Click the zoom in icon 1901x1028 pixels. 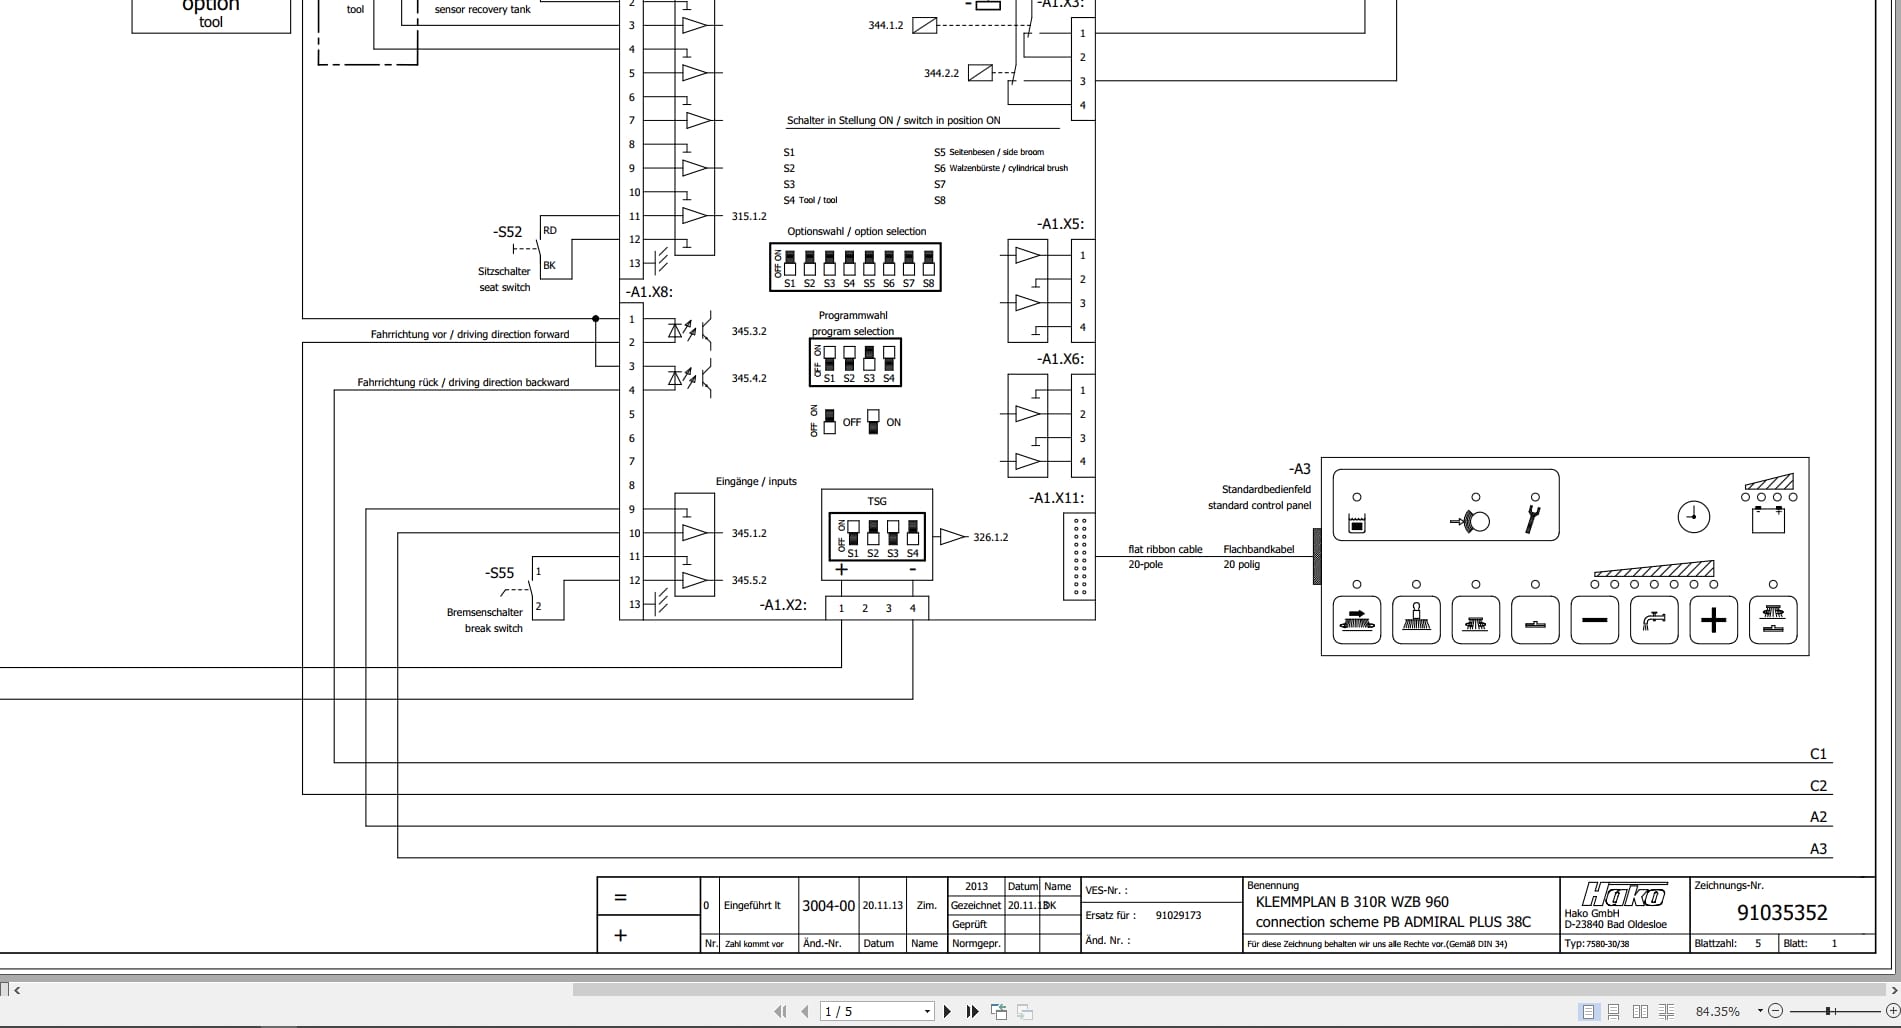pos(1892,1011)
